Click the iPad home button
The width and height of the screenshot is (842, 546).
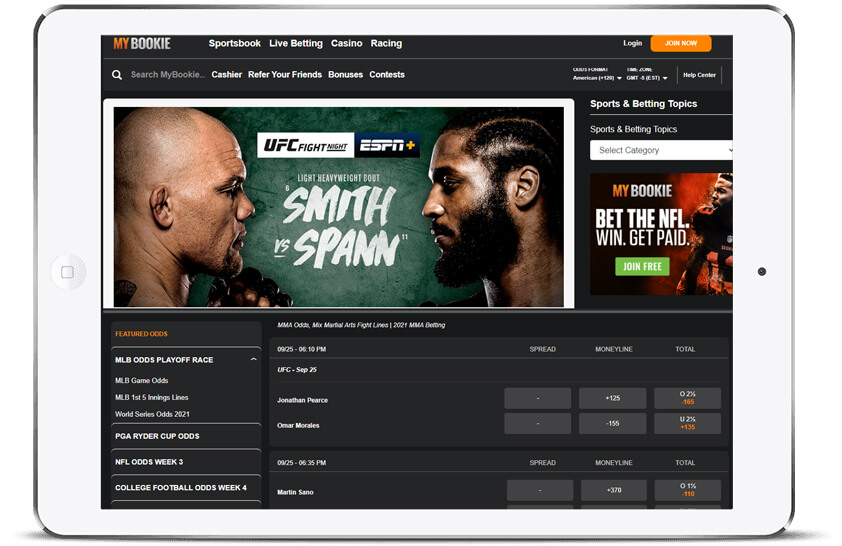[x=68, y=272]
